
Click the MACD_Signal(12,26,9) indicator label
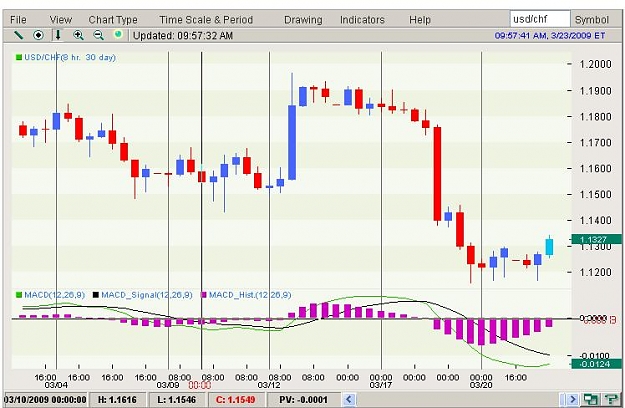tap(147, 295)
